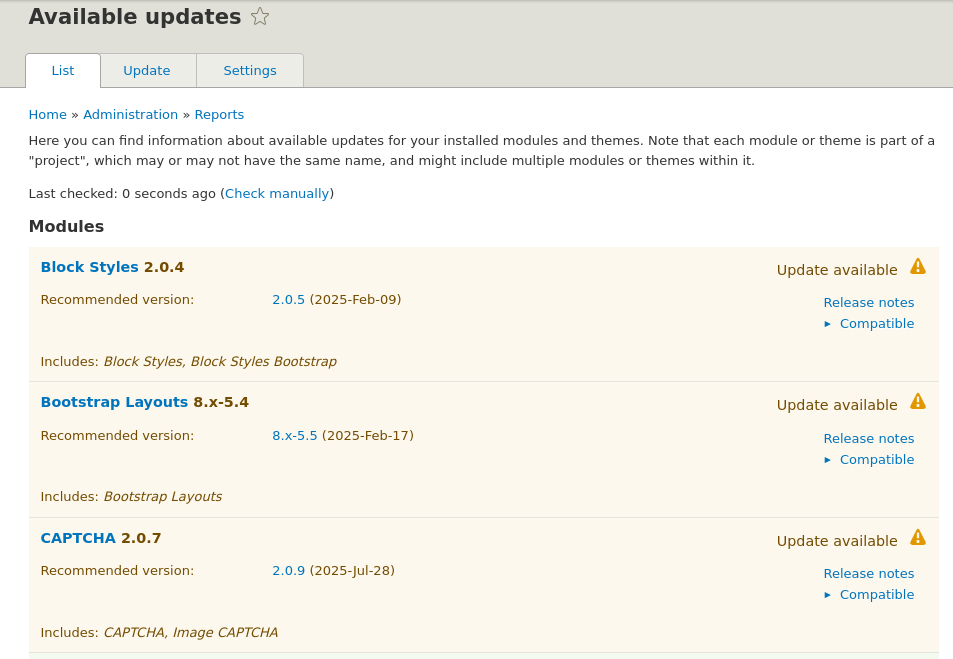The height and width of the screenshot is (659, 953).
Task: Open Release notes for Bootstrap Layouts
Action: click(868, 439)
